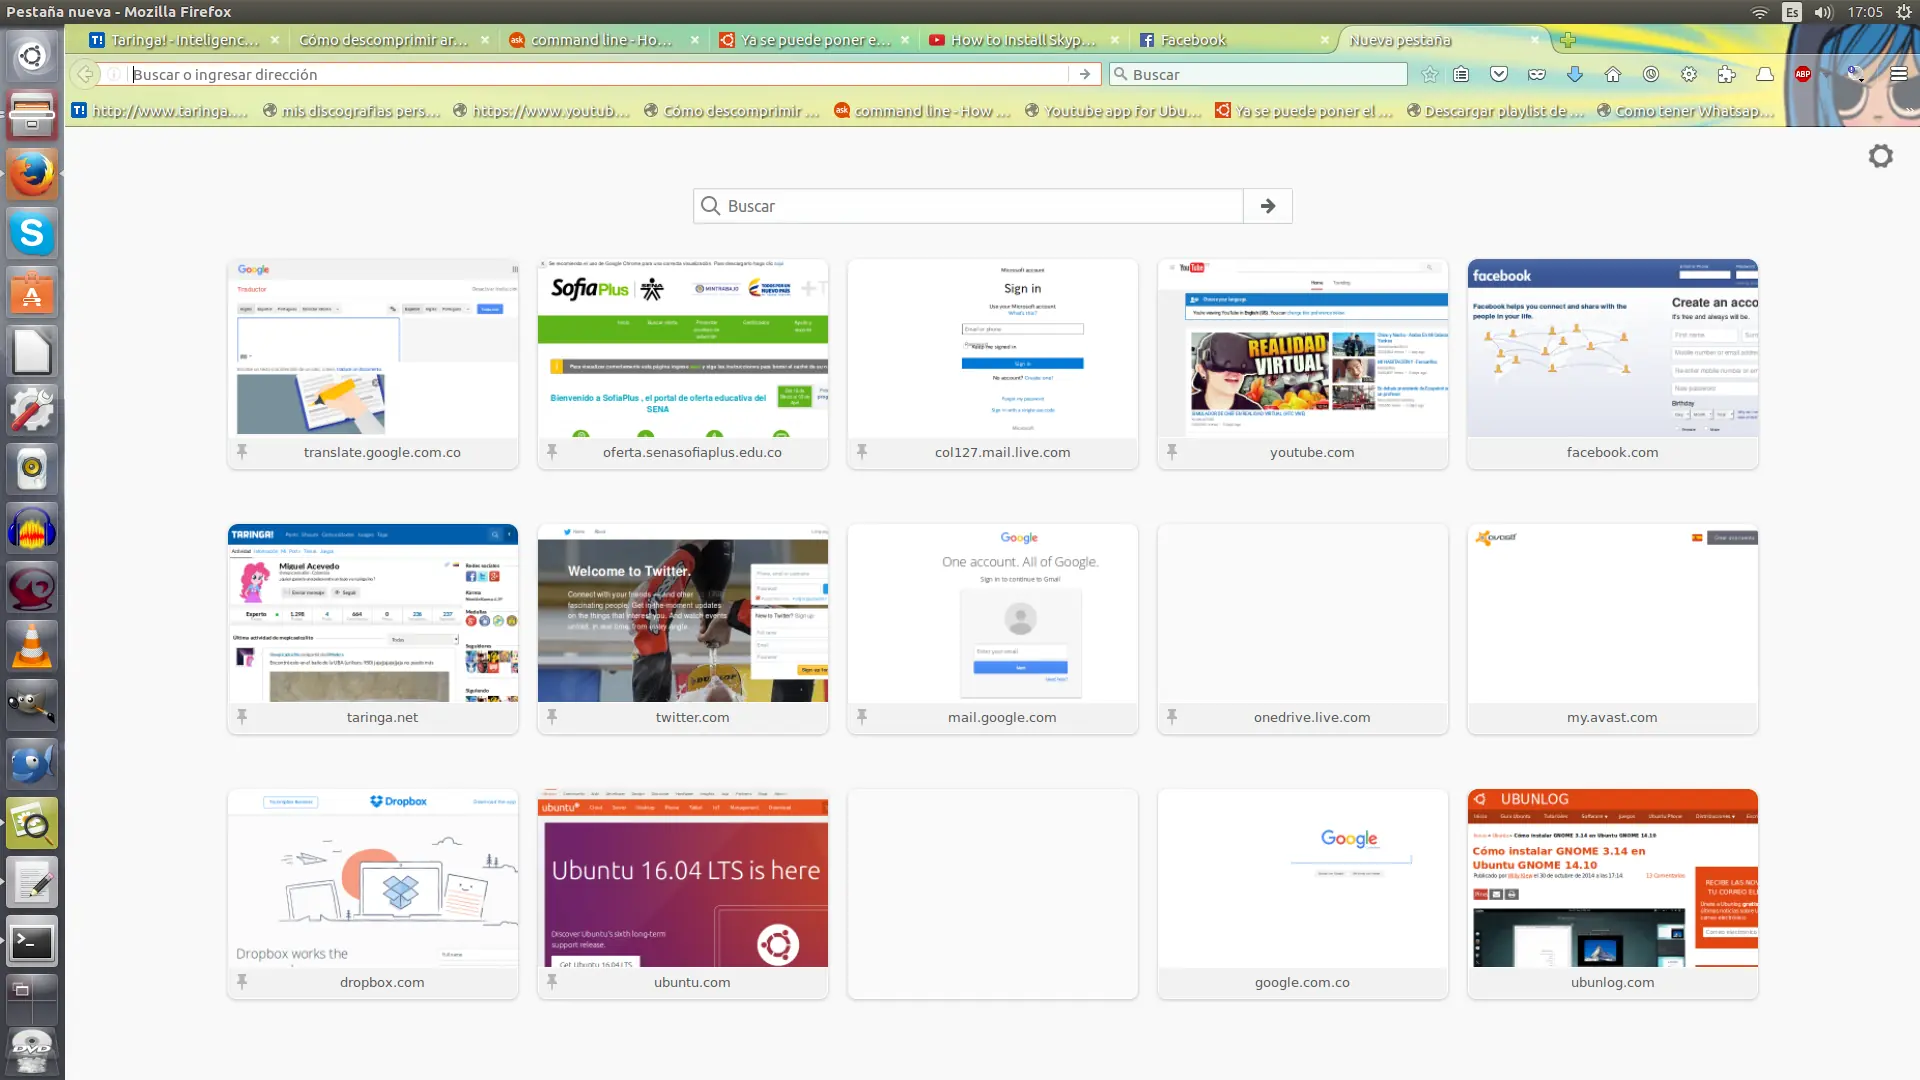Toggle the pin on the twitter.com tile

pos(552,717)
